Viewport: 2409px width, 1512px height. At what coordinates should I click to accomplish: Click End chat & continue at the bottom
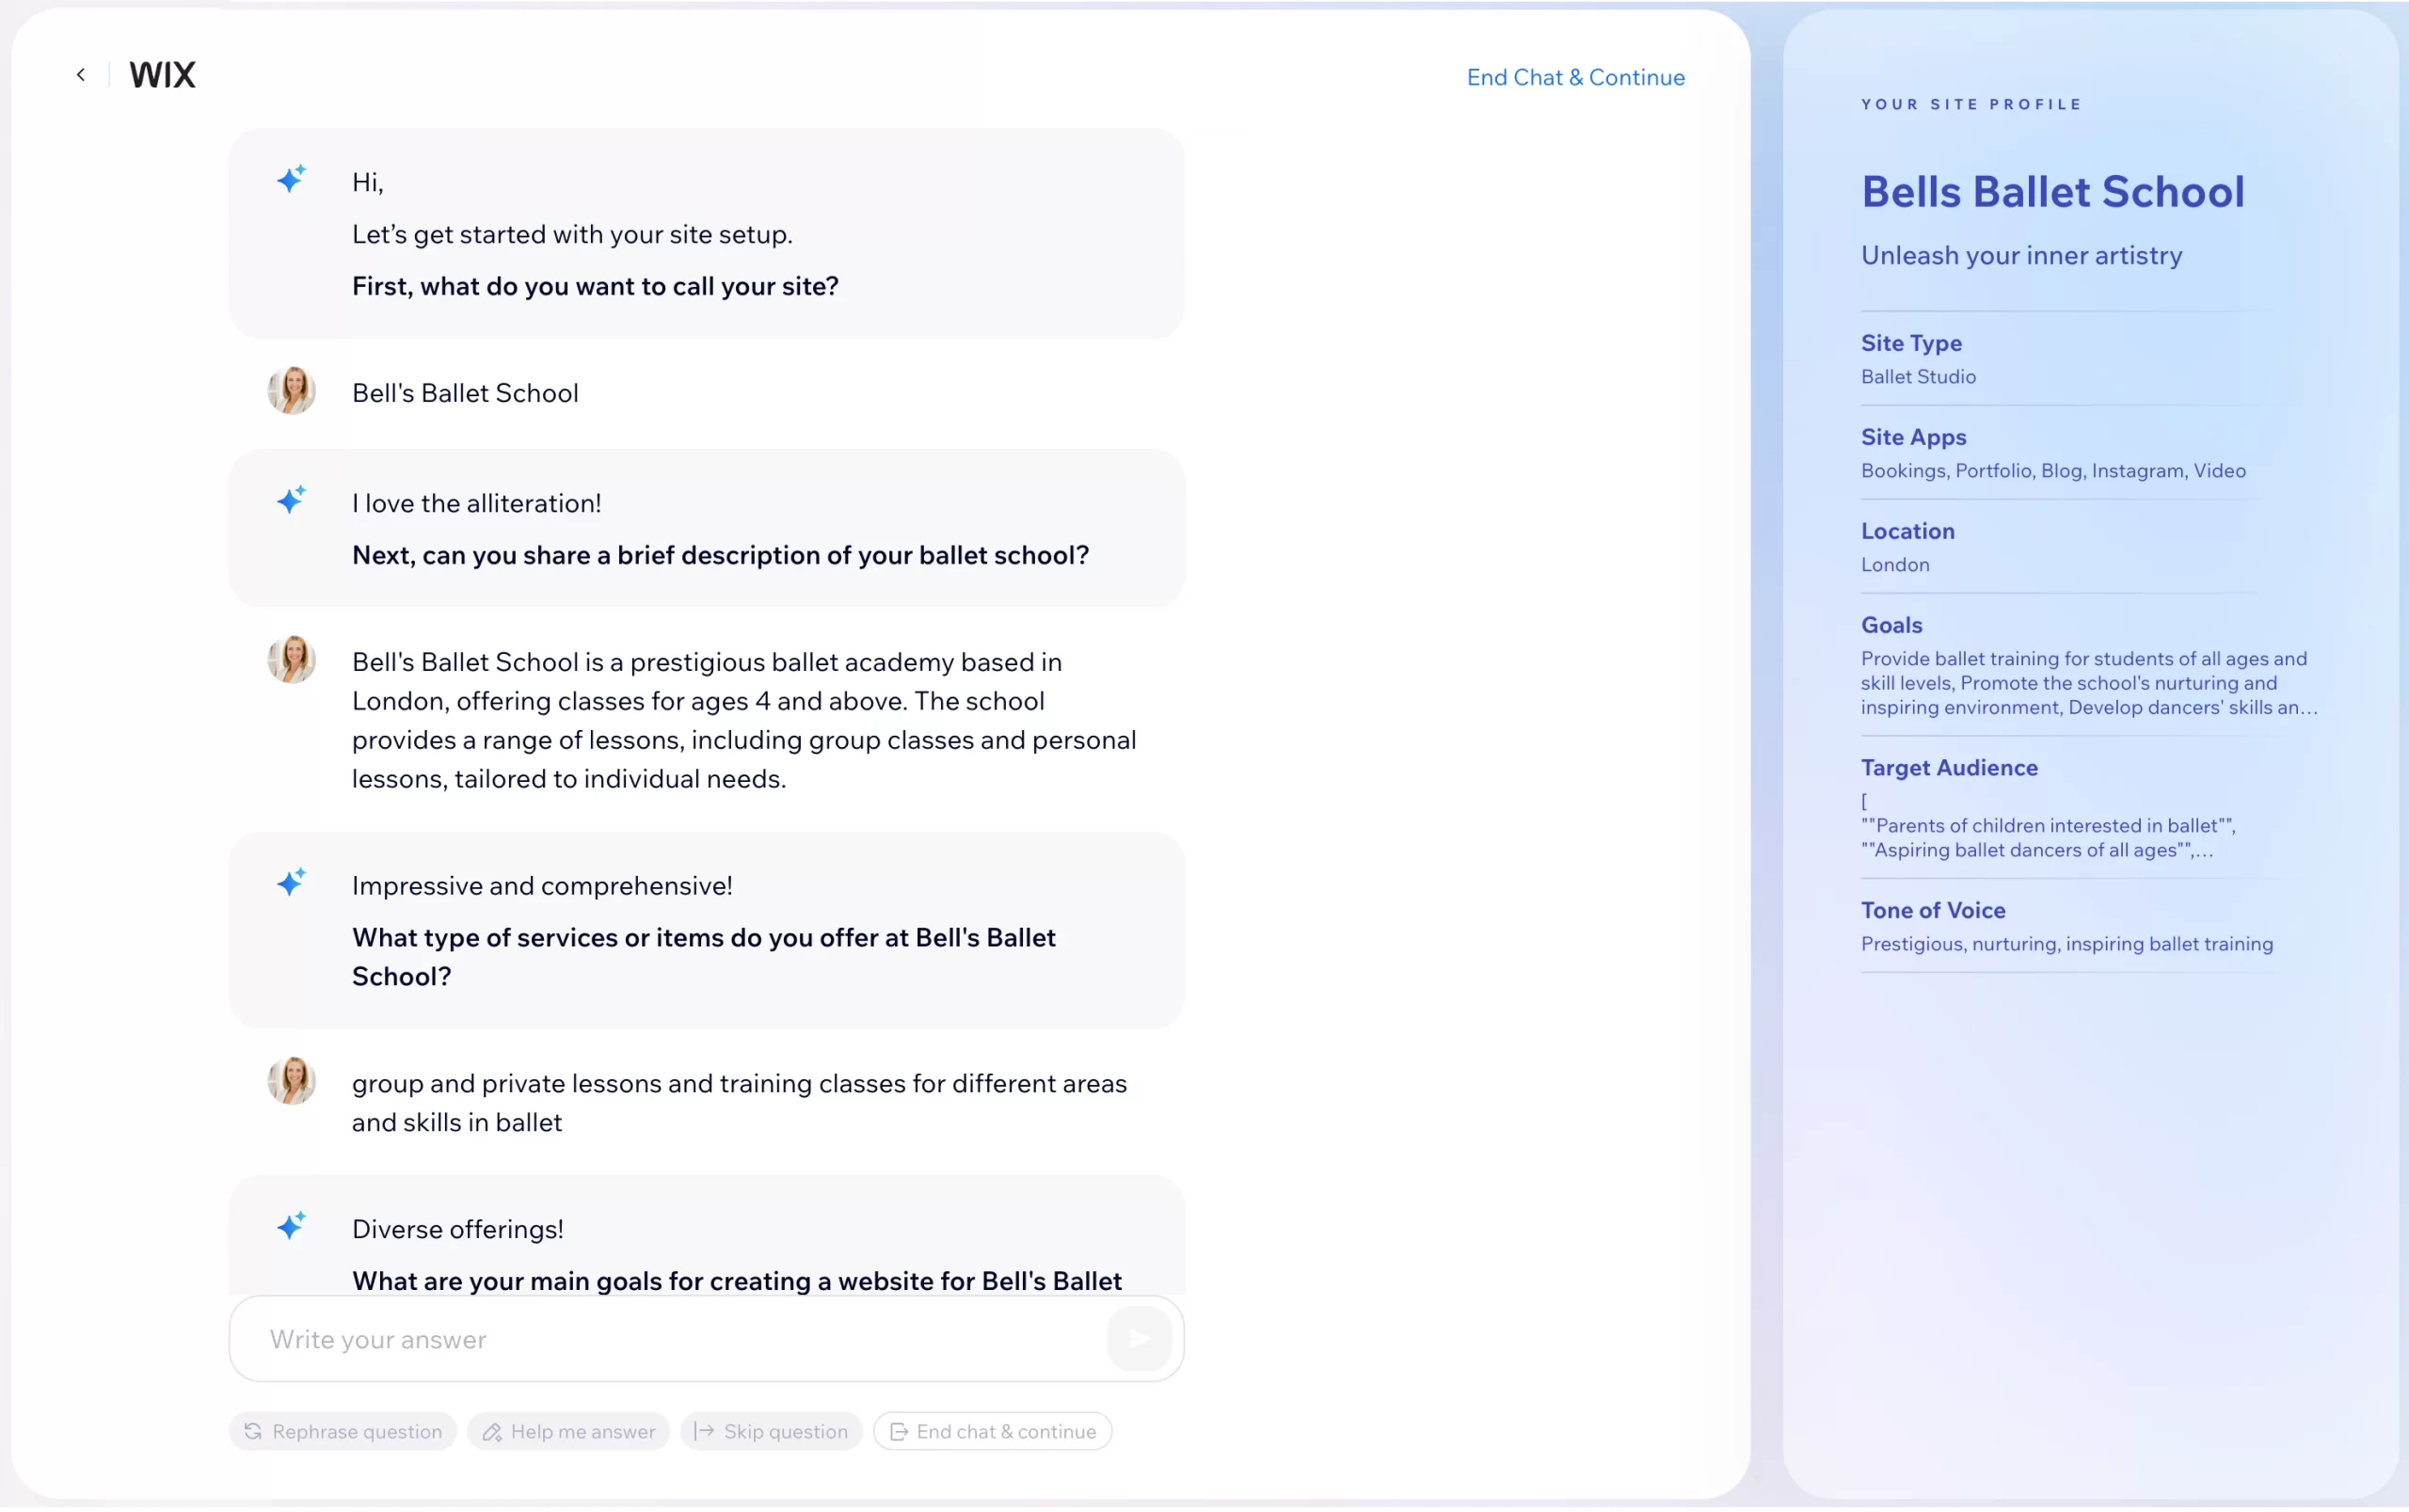pos(991,1430)
